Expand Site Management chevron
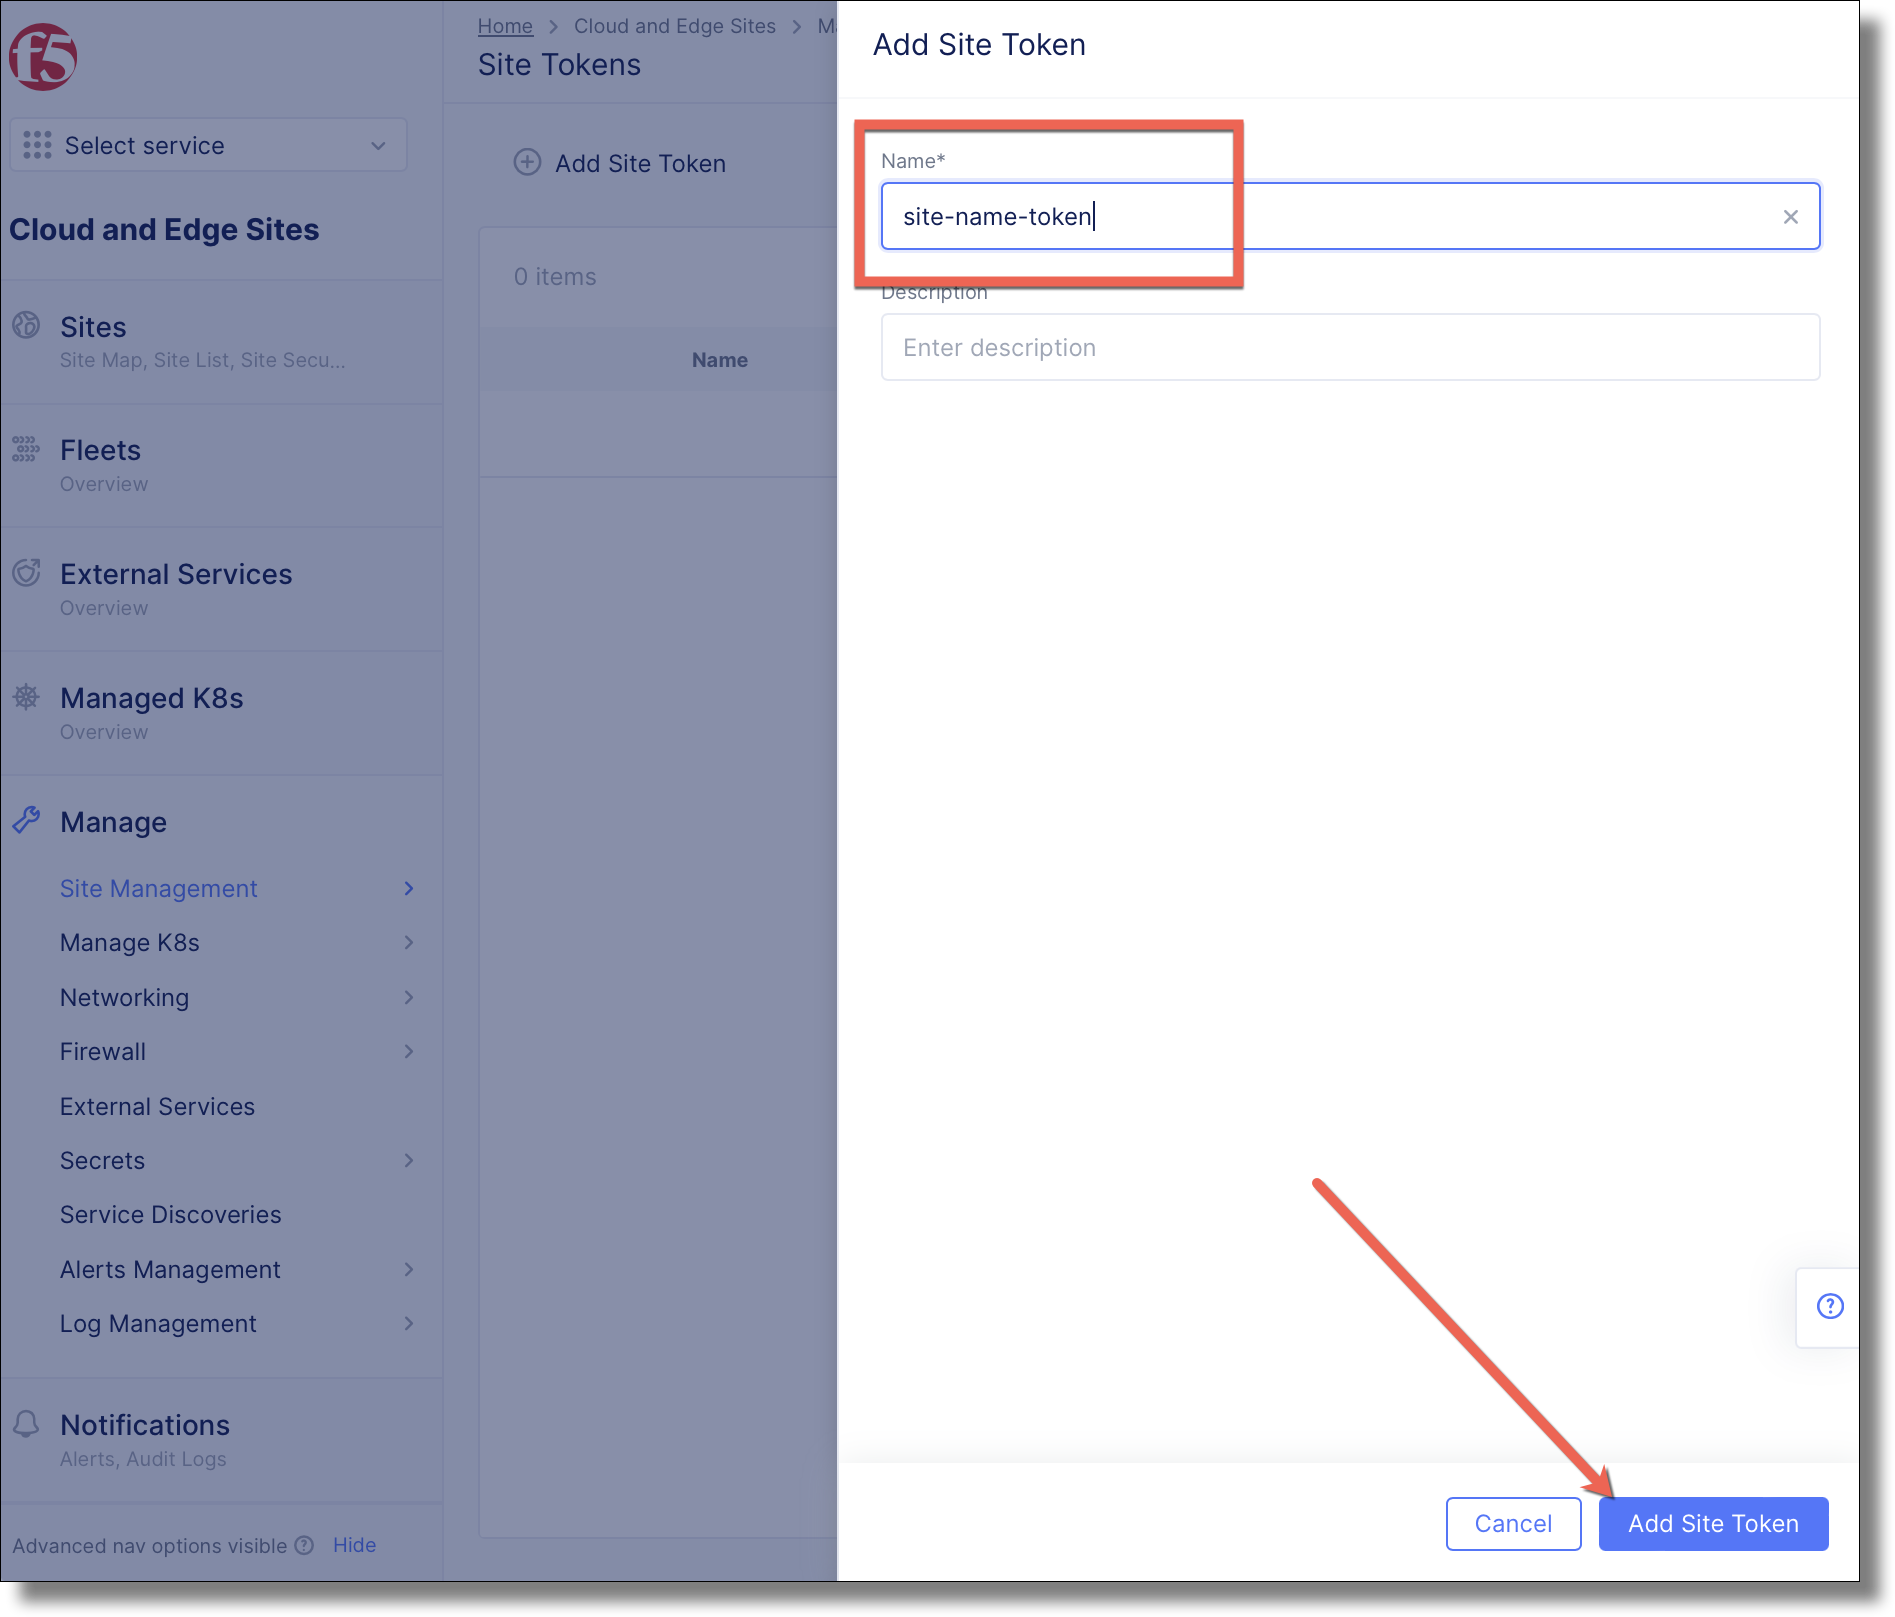The height and width of the screenshot is (1617, 1895). pyautogui.click(x=408, y=889)
